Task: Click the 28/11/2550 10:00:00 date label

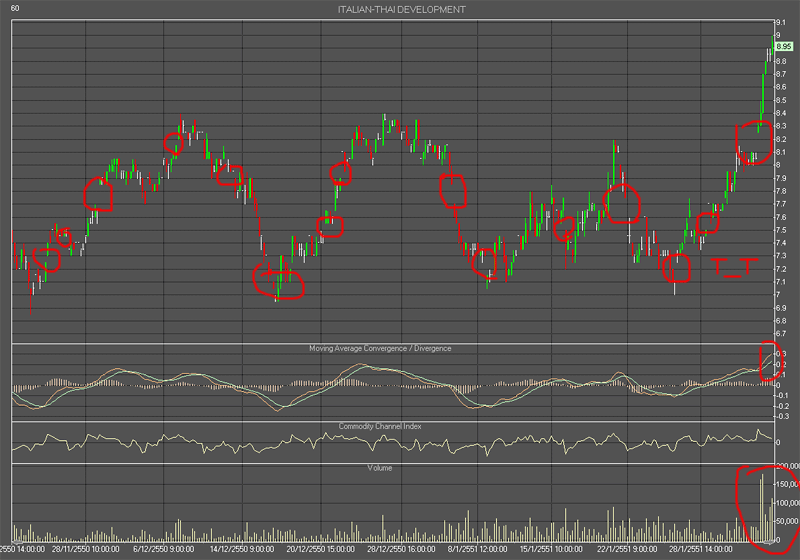Action: pos(85,549)
